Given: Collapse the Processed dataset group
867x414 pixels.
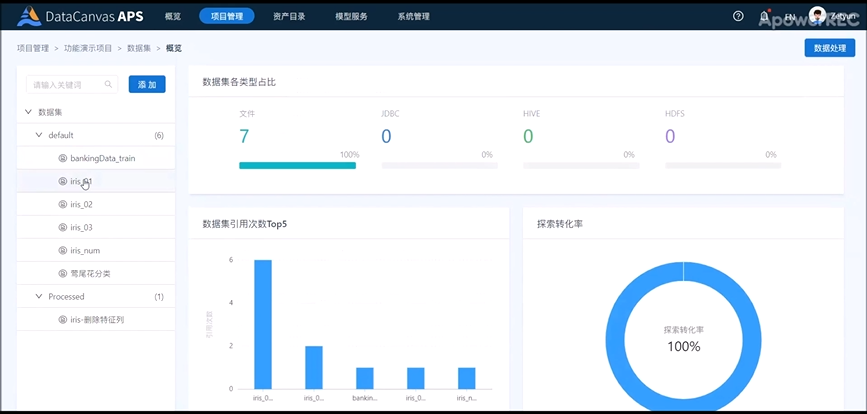Looking at the screenshot, I should tap(39, 297).
